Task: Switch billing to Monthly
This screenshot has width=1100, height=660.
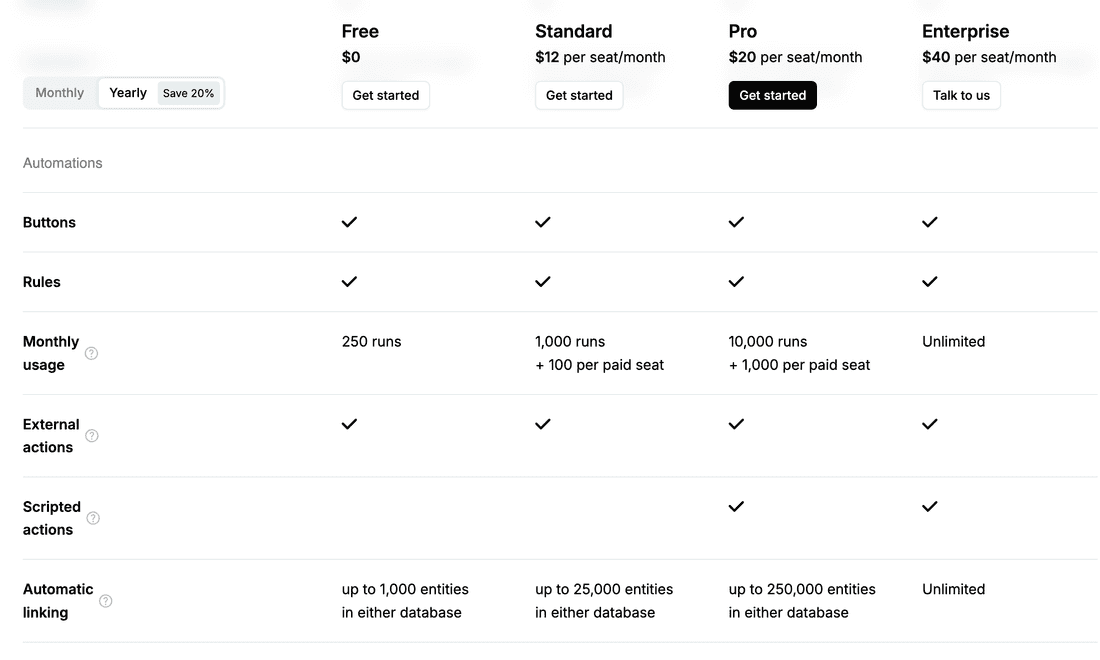Action: [60, 93]
